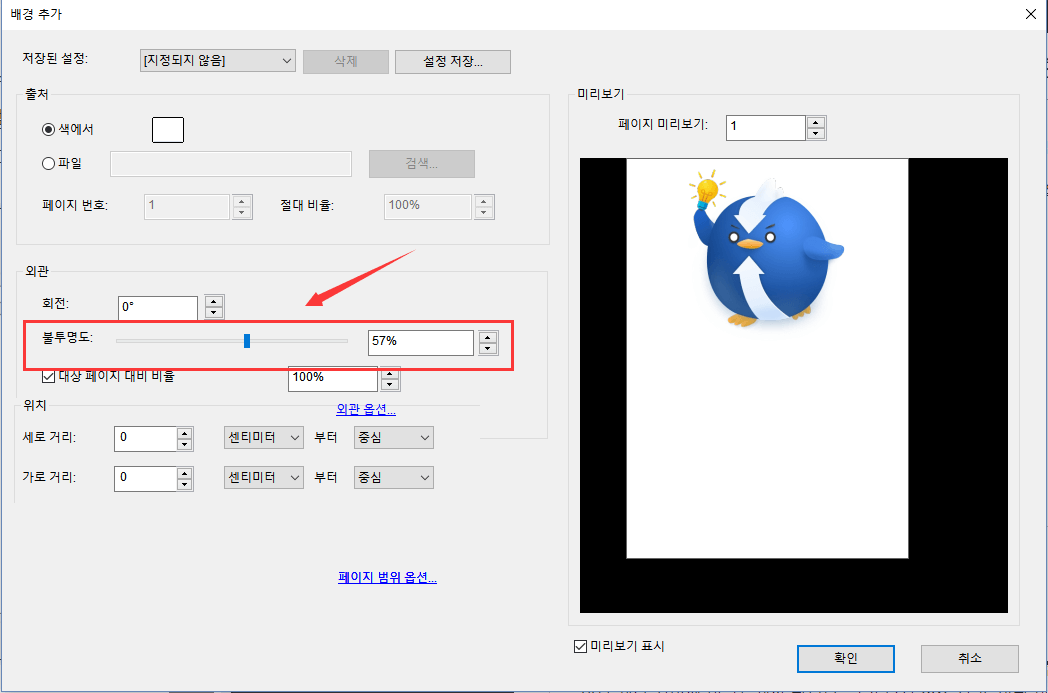Toggle the 미리보기 표시 checkbox

point(579,646)
